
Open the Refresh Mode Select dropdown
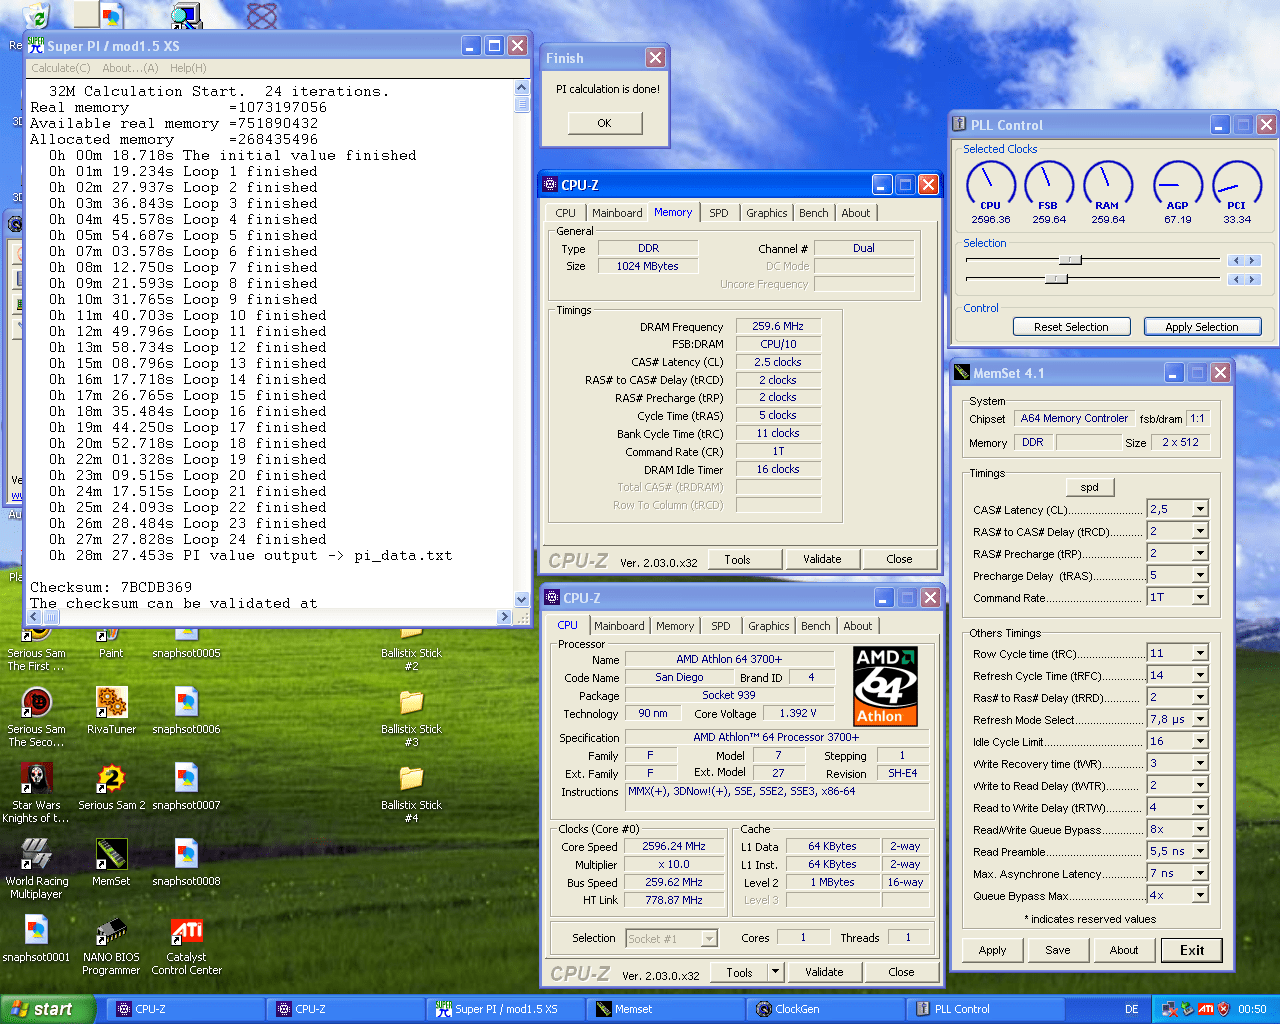1200,719
